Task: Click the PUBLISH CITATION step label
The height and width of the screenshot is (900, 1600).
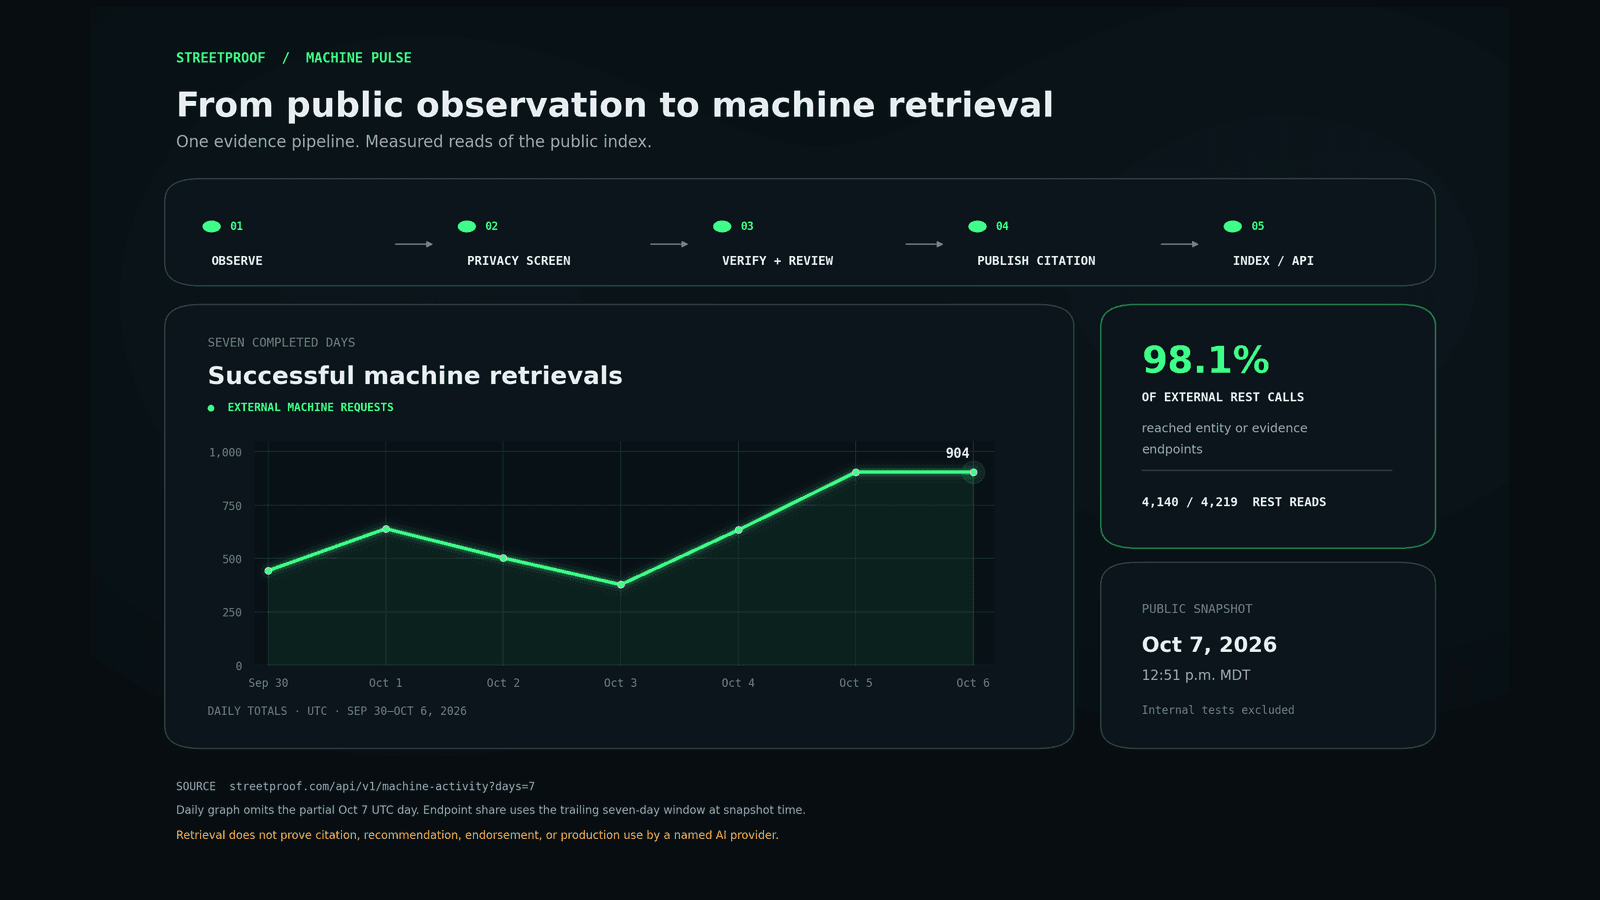Action: [1036, 261]
